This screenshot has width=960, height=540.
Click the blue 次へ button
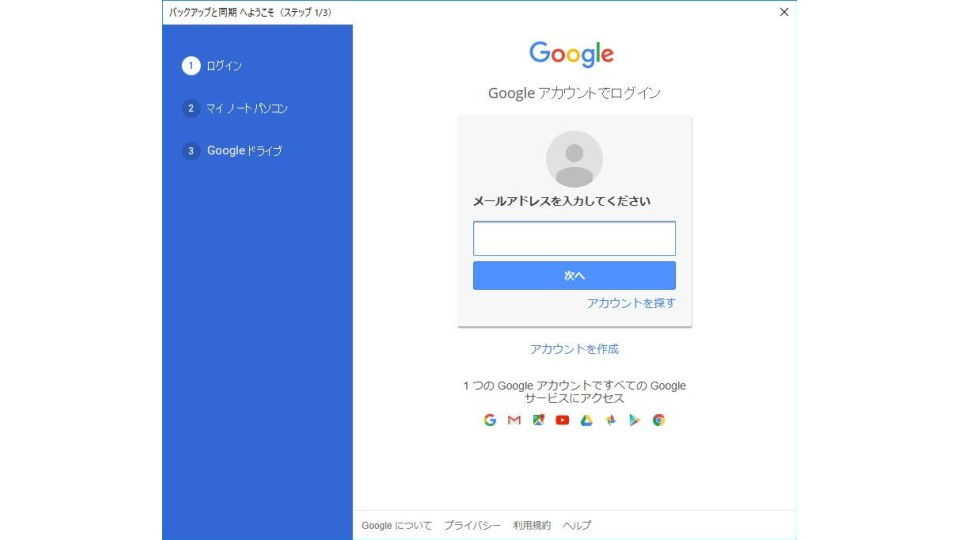574,276
